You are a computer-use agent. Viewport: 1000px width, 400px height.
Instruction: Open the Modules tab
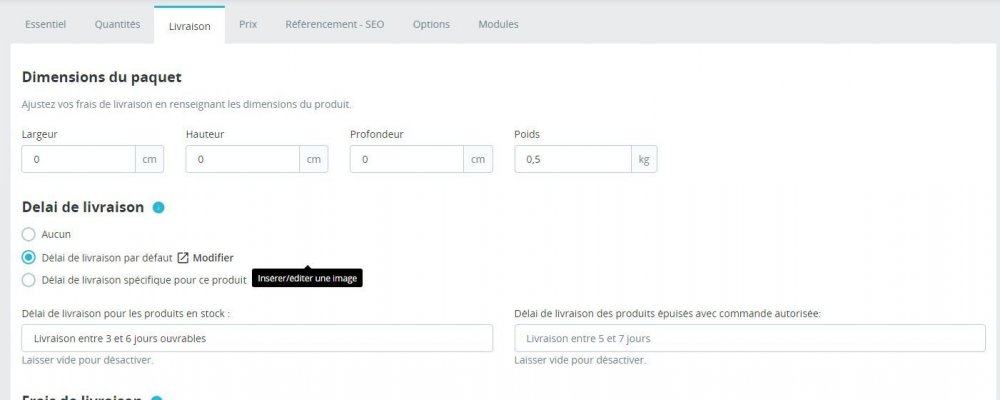coord(498,25)
